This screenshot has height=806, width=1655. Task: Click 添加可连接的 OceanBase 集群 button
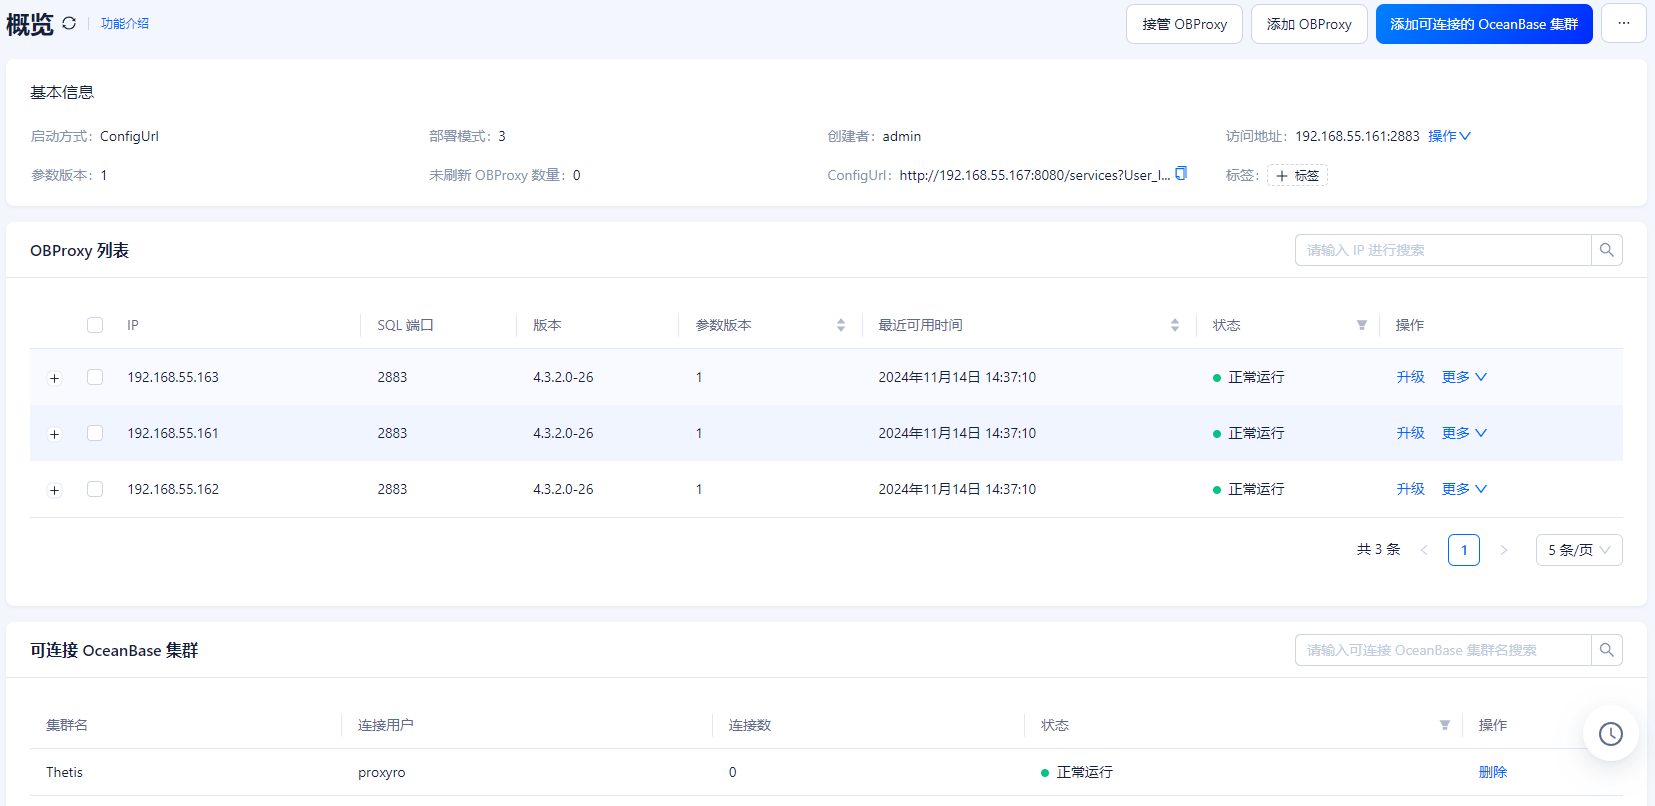[x=1484, y=24]
